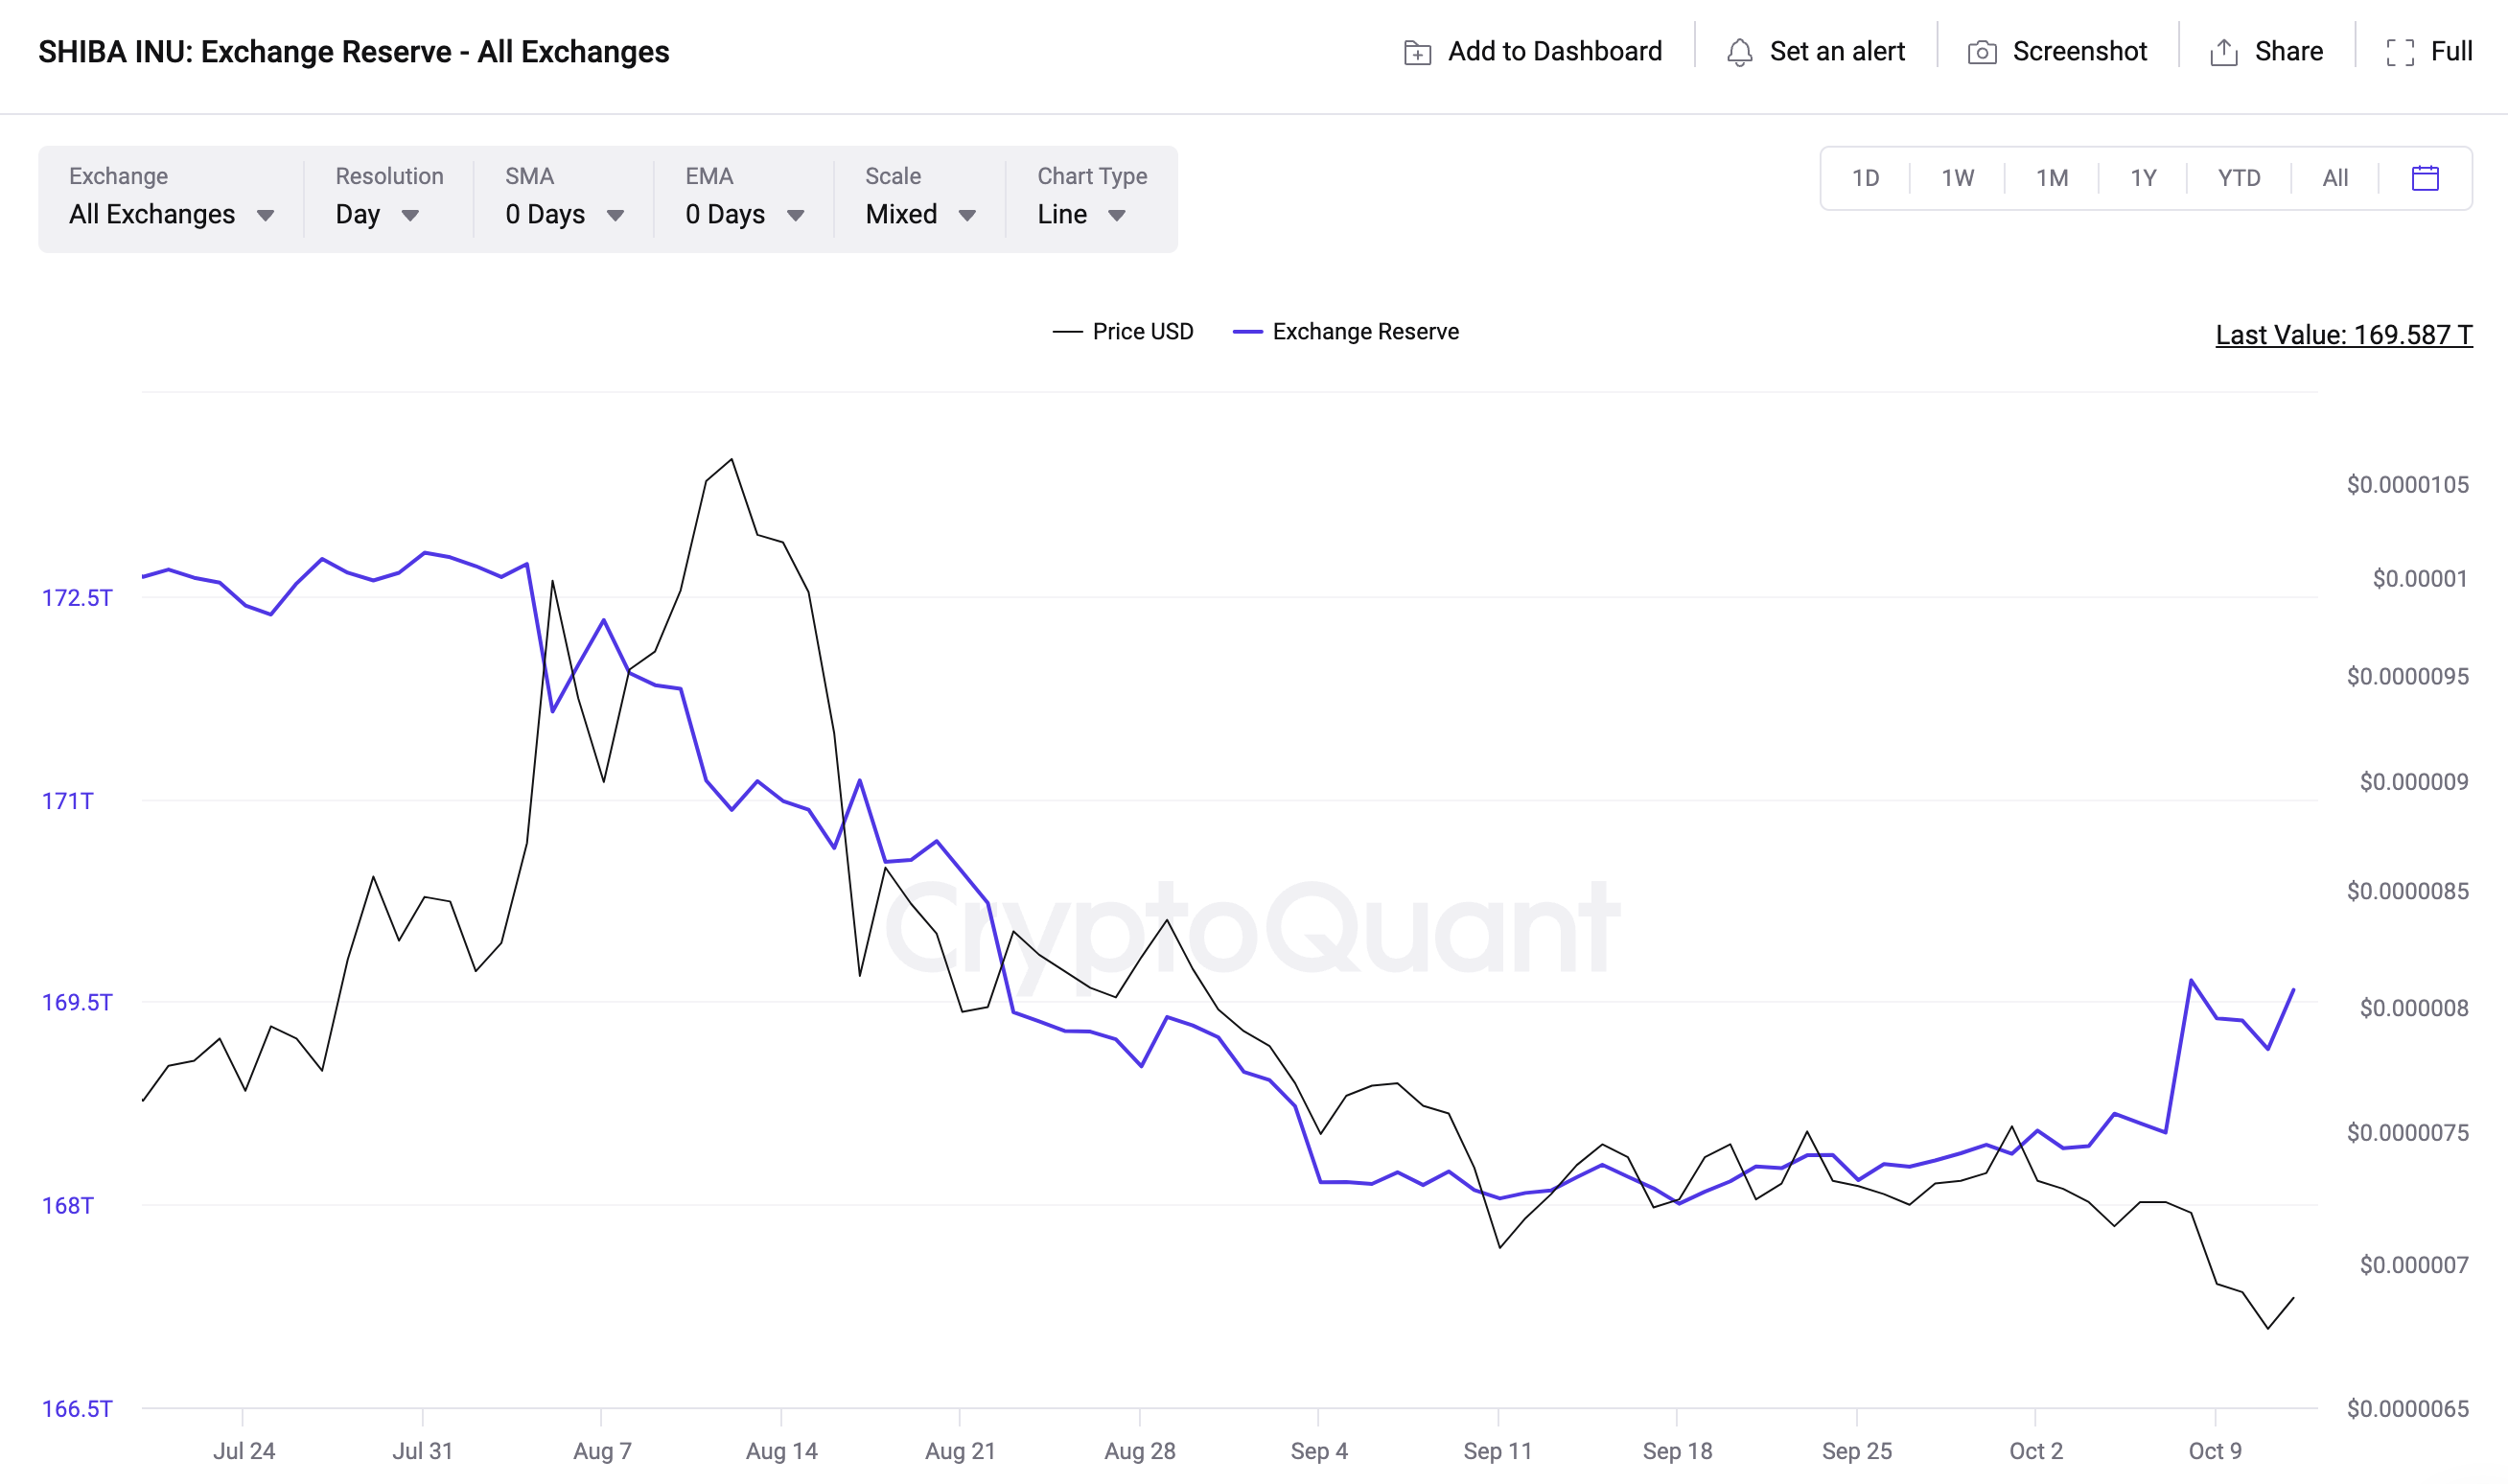
Task: Click the Add to Dashboard folder icon
Action: point(1417,52)
